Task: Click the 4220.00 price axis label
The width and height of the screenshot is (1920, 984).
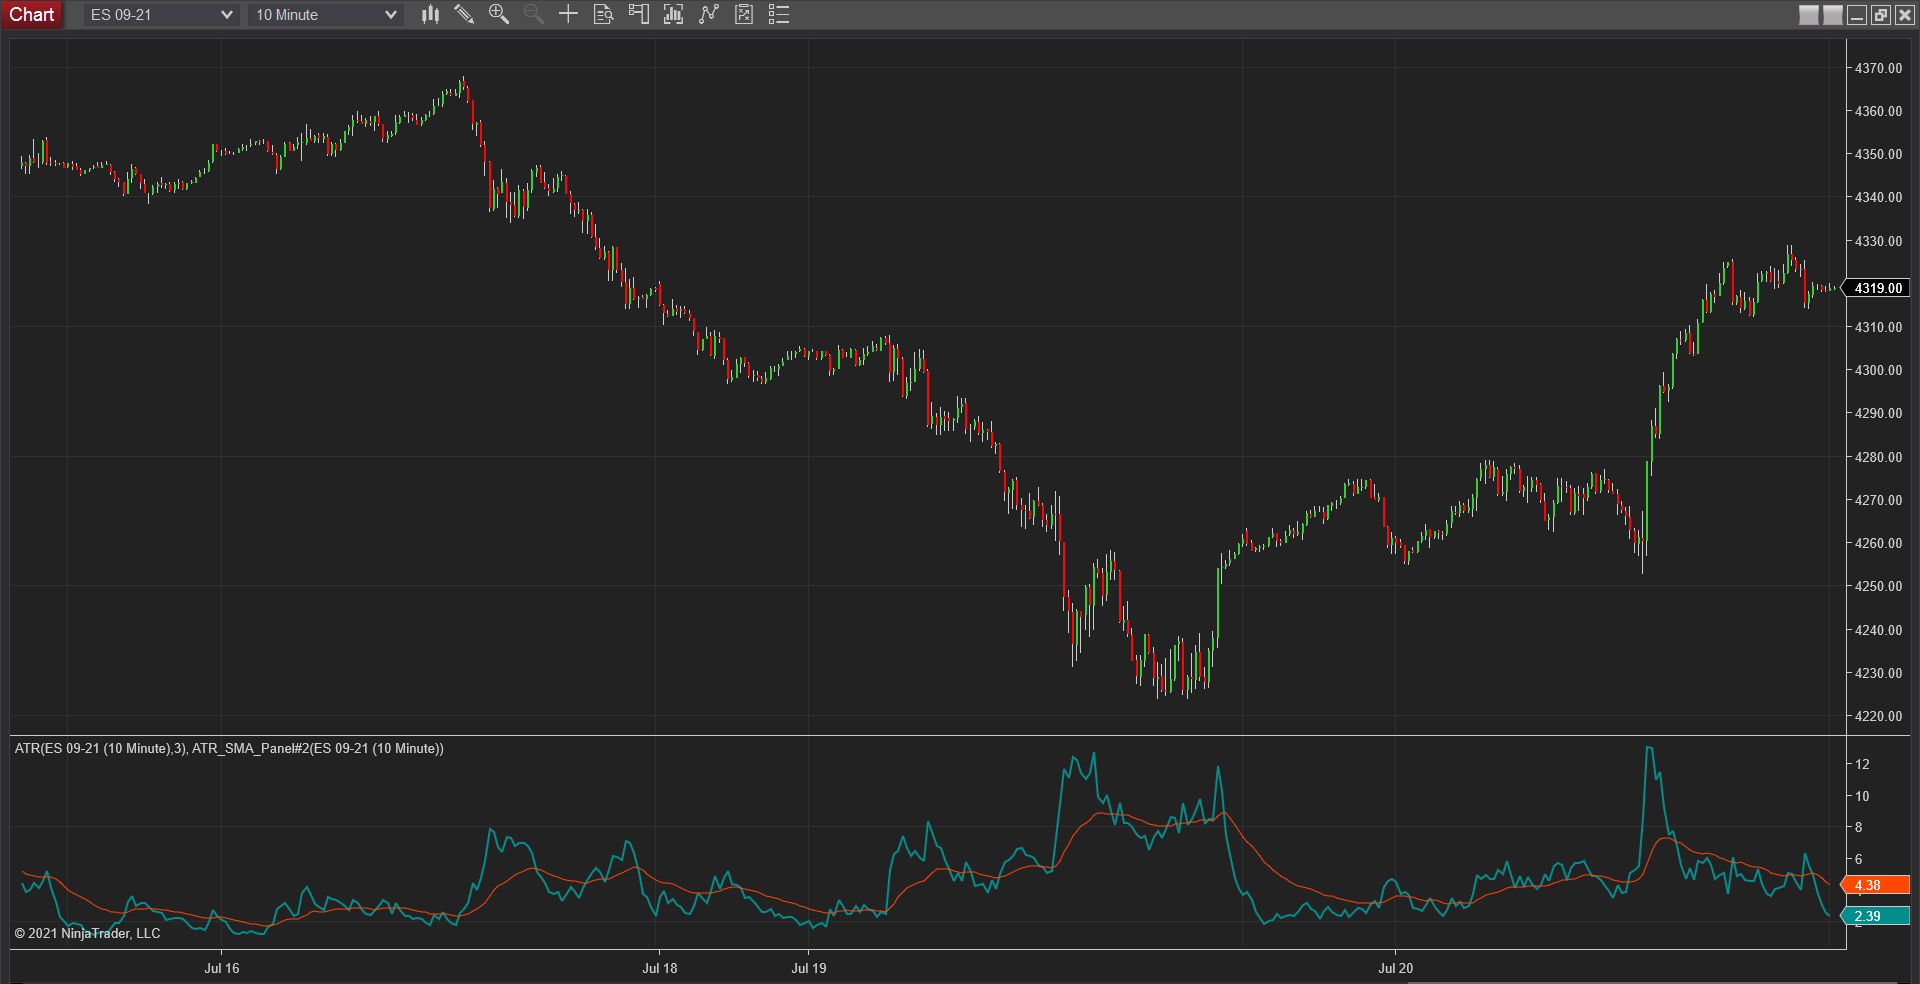Action: click(x=1878, y=716)
